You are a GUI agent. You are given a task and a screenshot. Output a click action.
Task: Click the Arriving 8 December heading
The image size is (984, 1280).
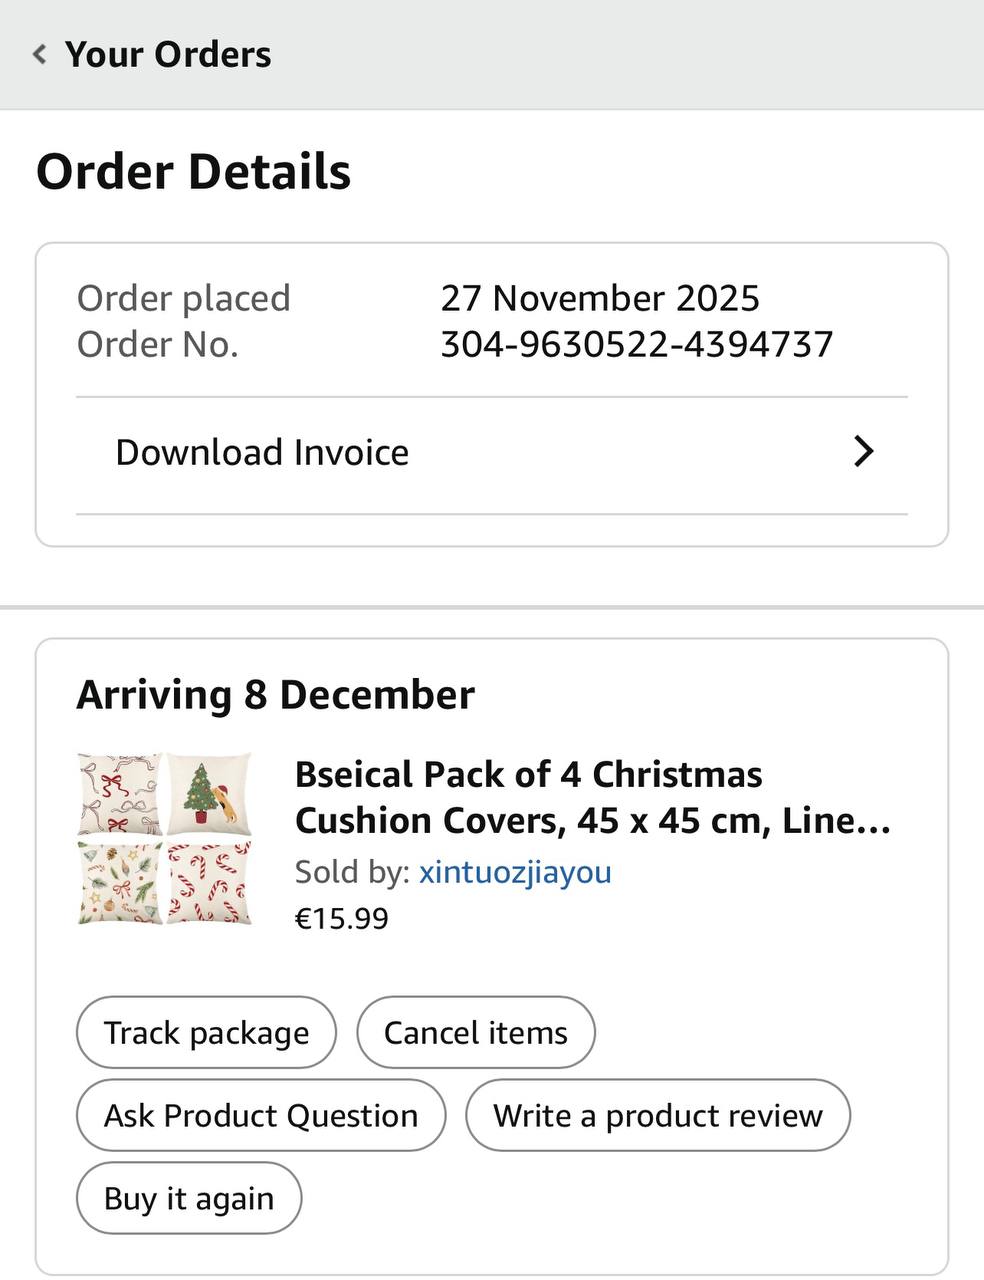pyautogui.click(x=276, y=695)
